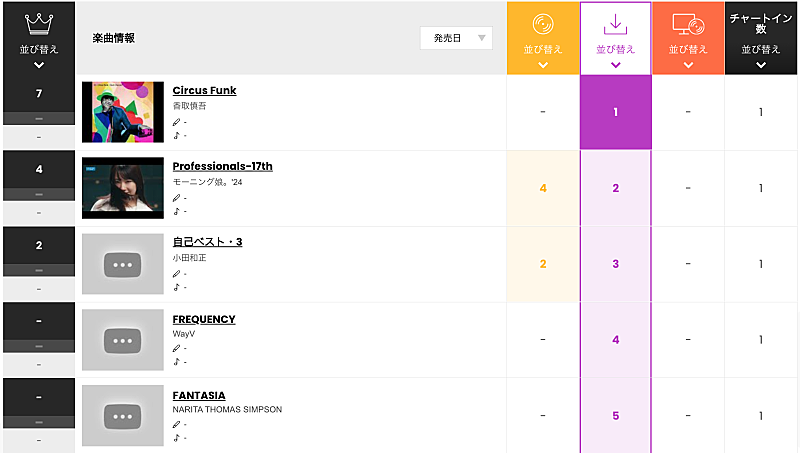Click the music note icon under Professionals-17th
The height and width of the screenshot is (453, 800).
(177, 211)
